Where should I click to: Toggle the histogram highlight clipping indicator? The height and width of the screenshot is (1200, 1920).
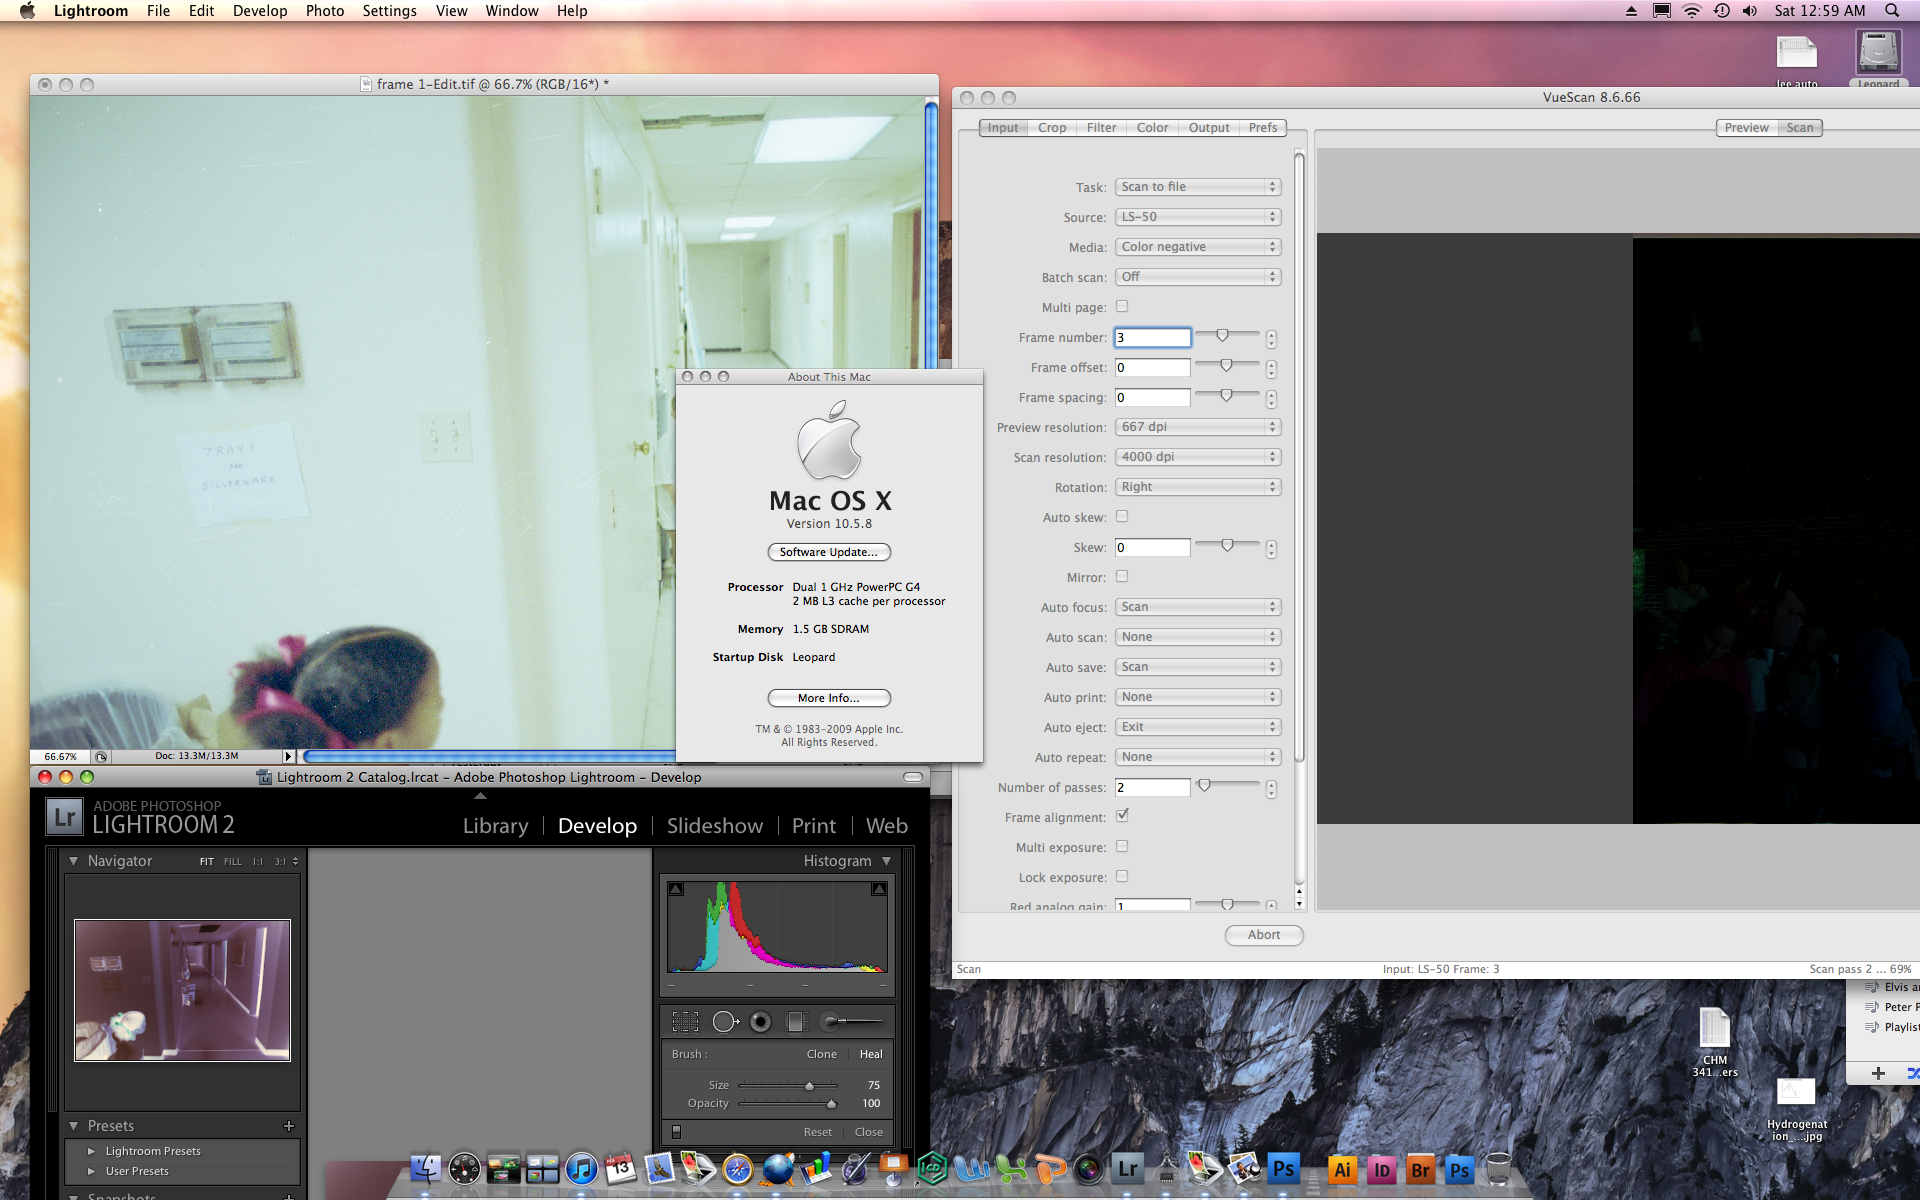tap(879, 889)
